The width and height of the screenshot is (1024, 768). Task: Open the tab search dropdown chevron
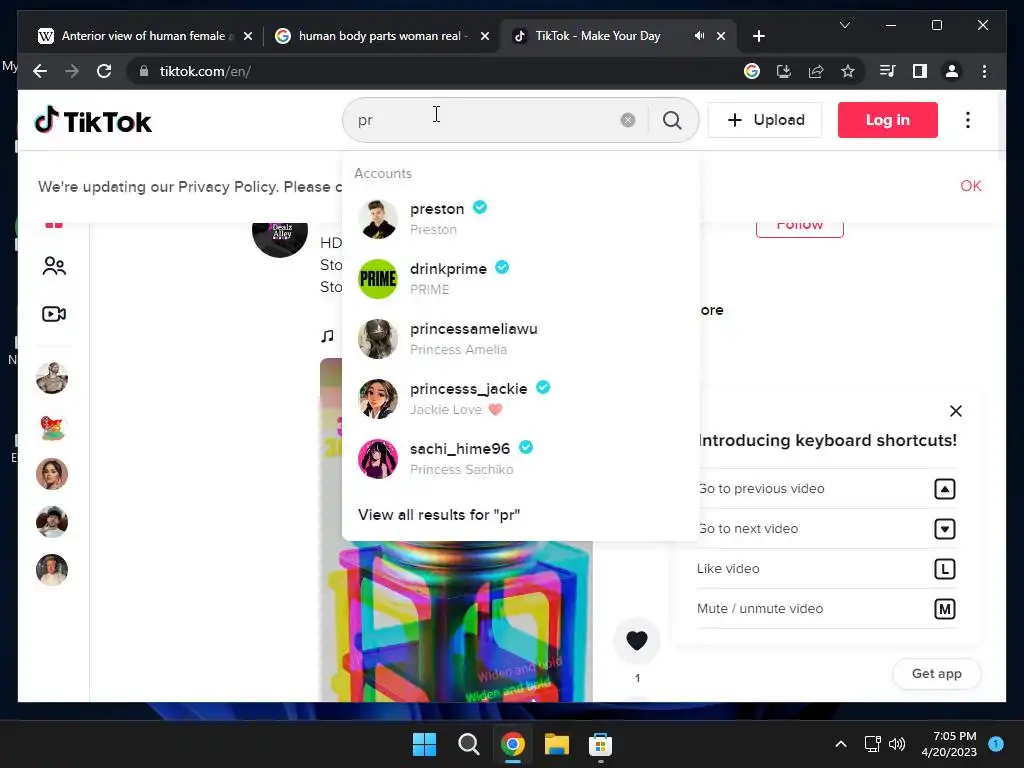pyautogui.click(x=844, y=25)
